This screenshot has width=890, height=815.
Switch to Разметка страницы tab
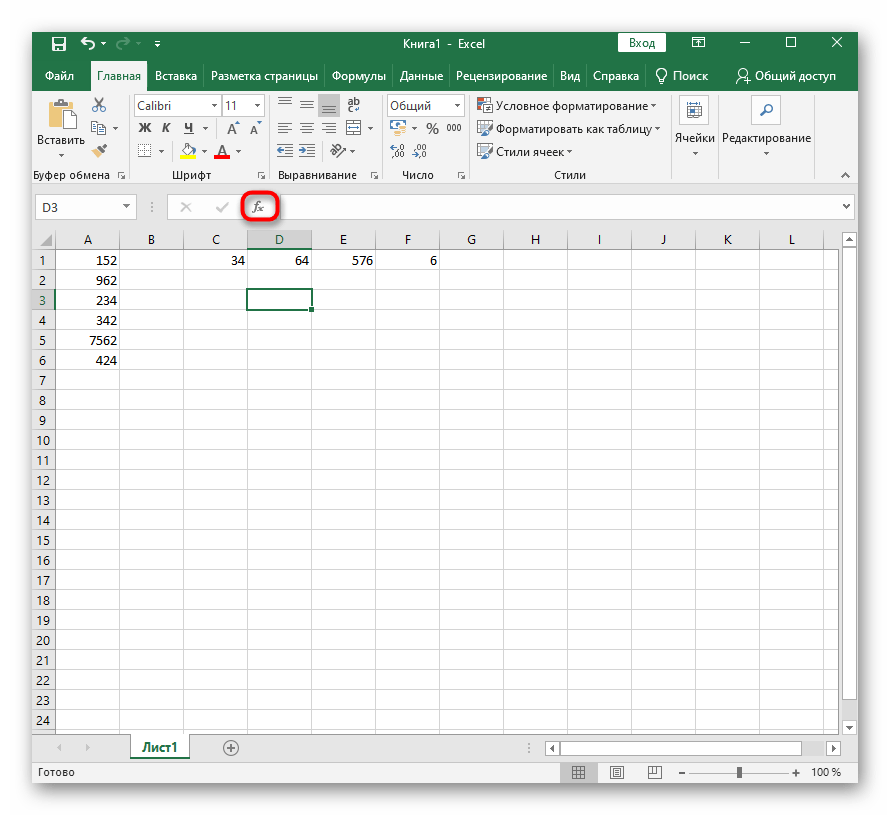pos(265,76)
